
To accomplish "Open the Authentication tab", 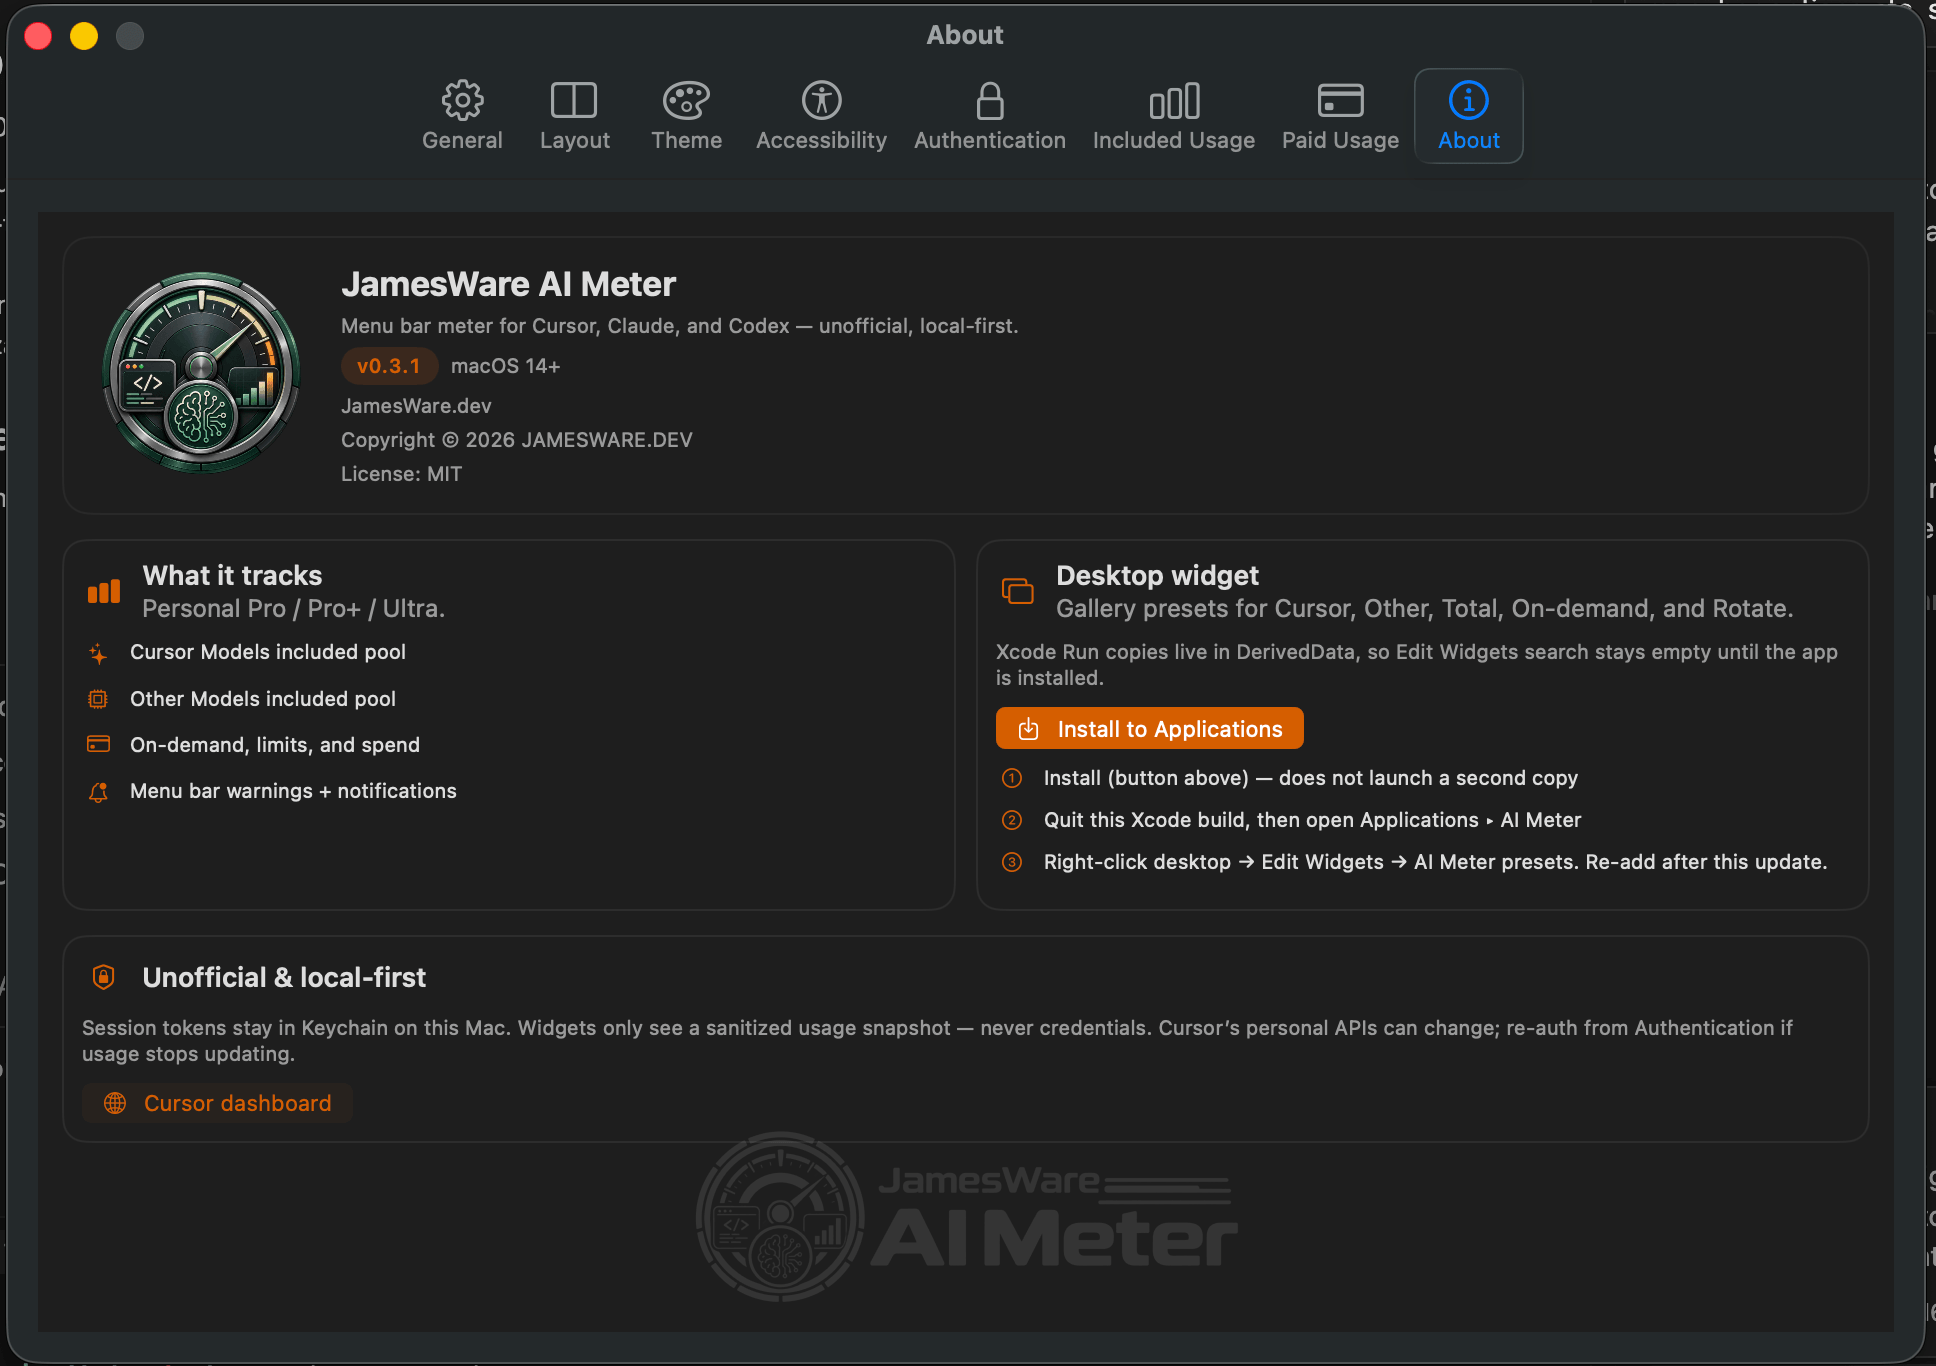I will 989,116.
